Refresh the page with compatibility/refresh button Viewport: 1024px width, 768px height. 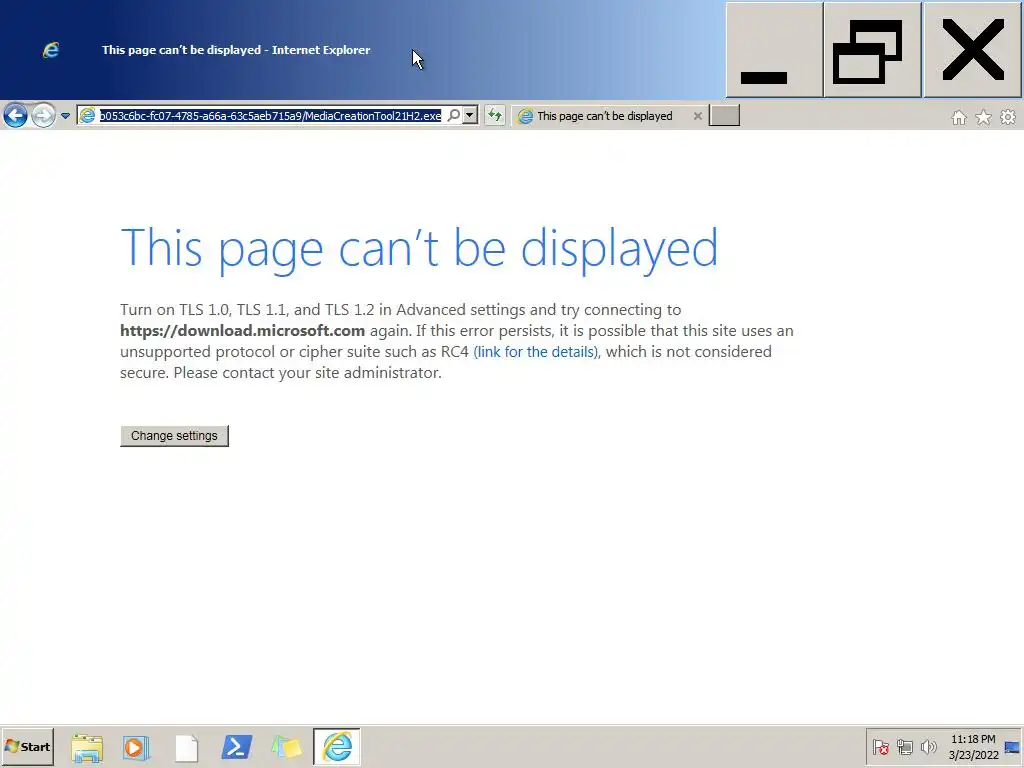(x=494, y=116)
